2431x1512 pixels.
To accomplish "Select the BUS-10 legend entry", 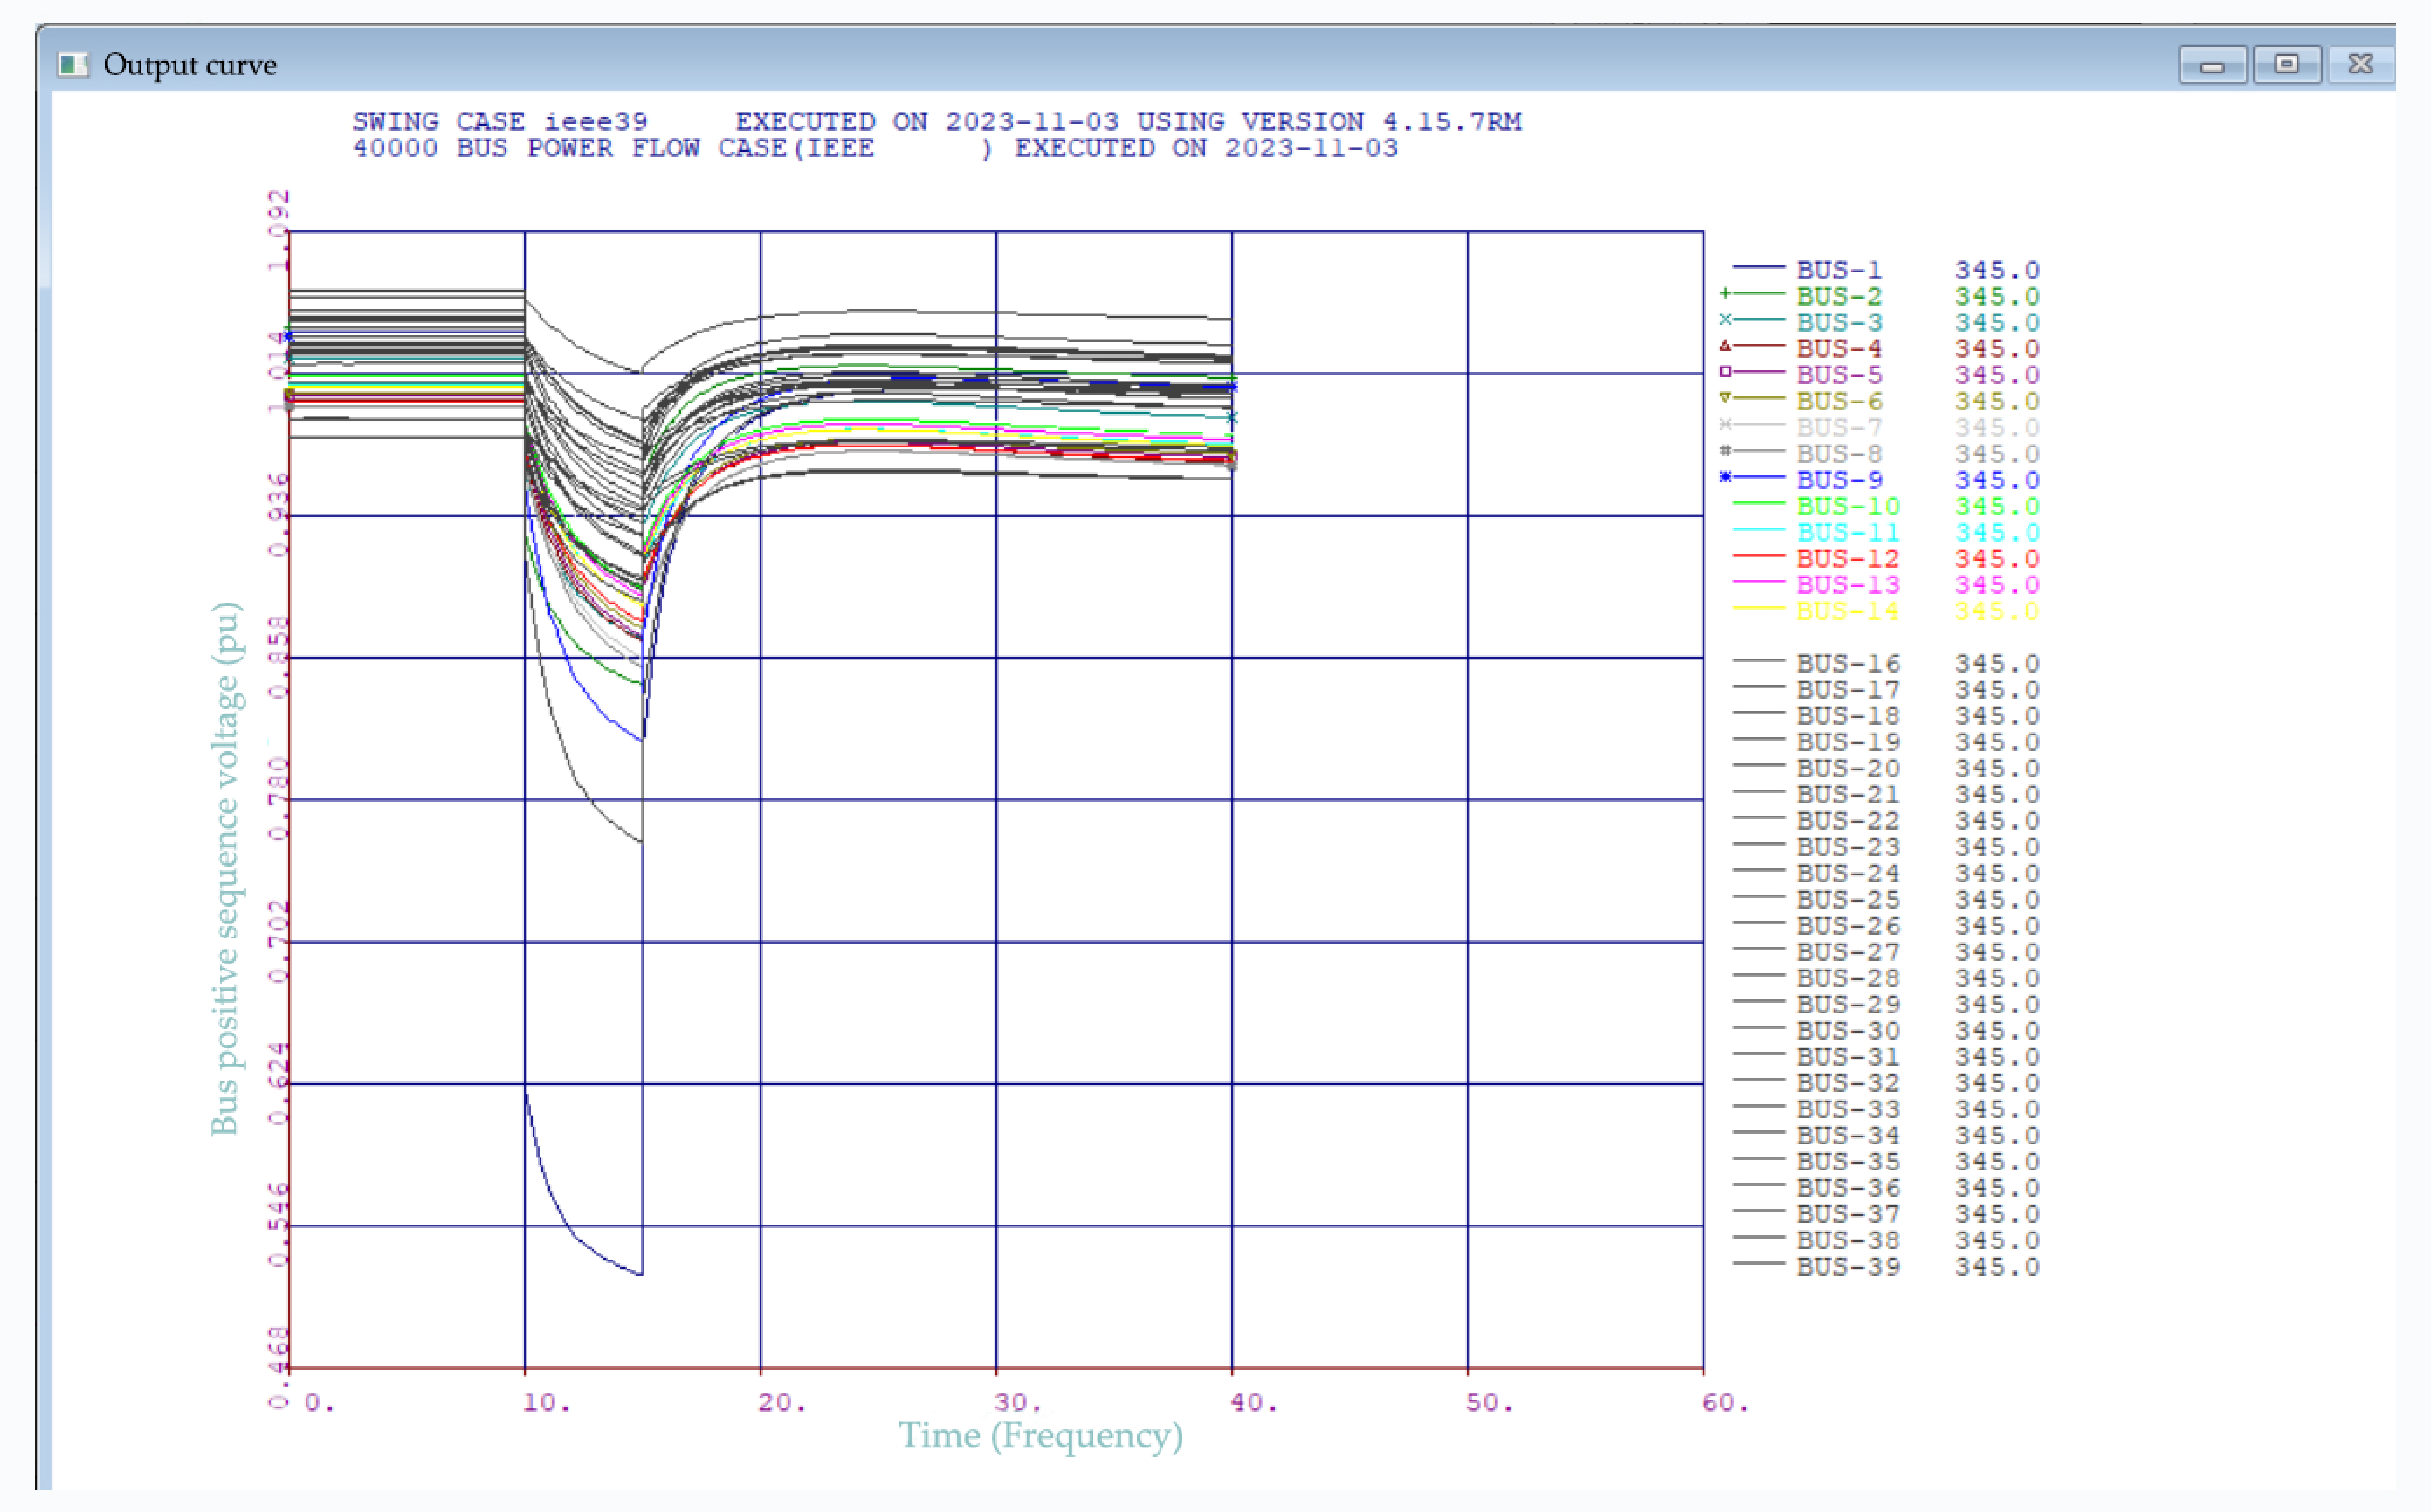I will pyautogui.click(x=1886, y=506).
